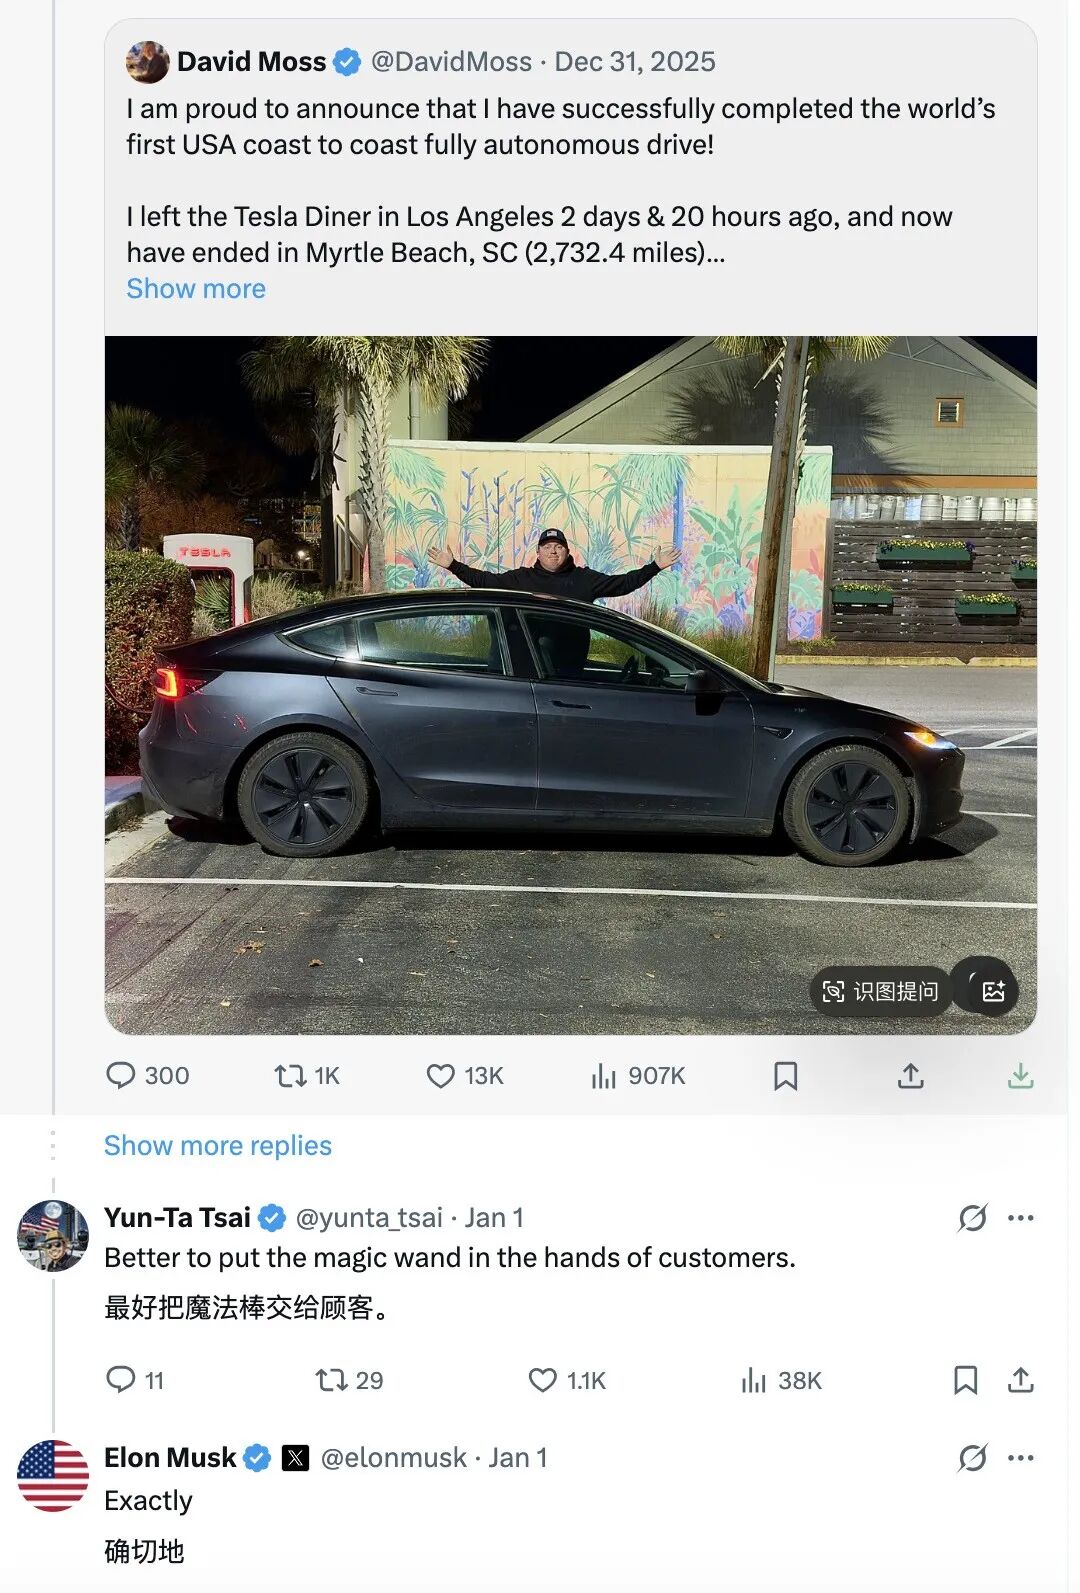Repost Yun-Ta Tsai's reply
Screen dimensions: 1080x1593
[330, 1380]
